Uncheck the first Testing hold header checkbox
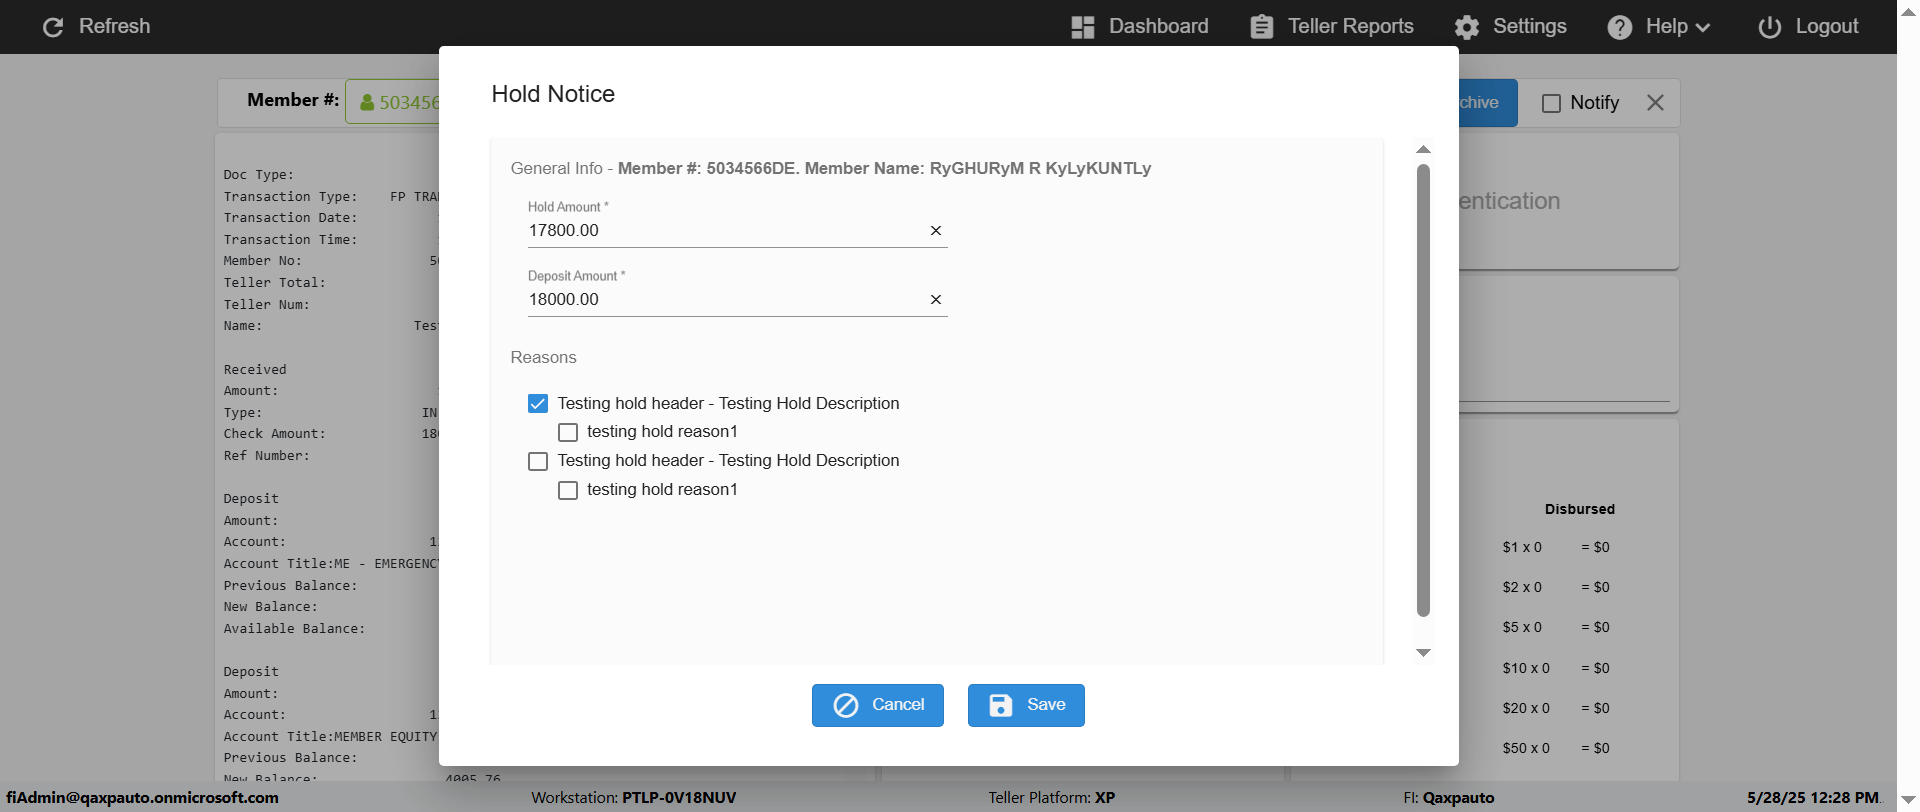This screenshot has height=812, width=1920. coord(538,404)
